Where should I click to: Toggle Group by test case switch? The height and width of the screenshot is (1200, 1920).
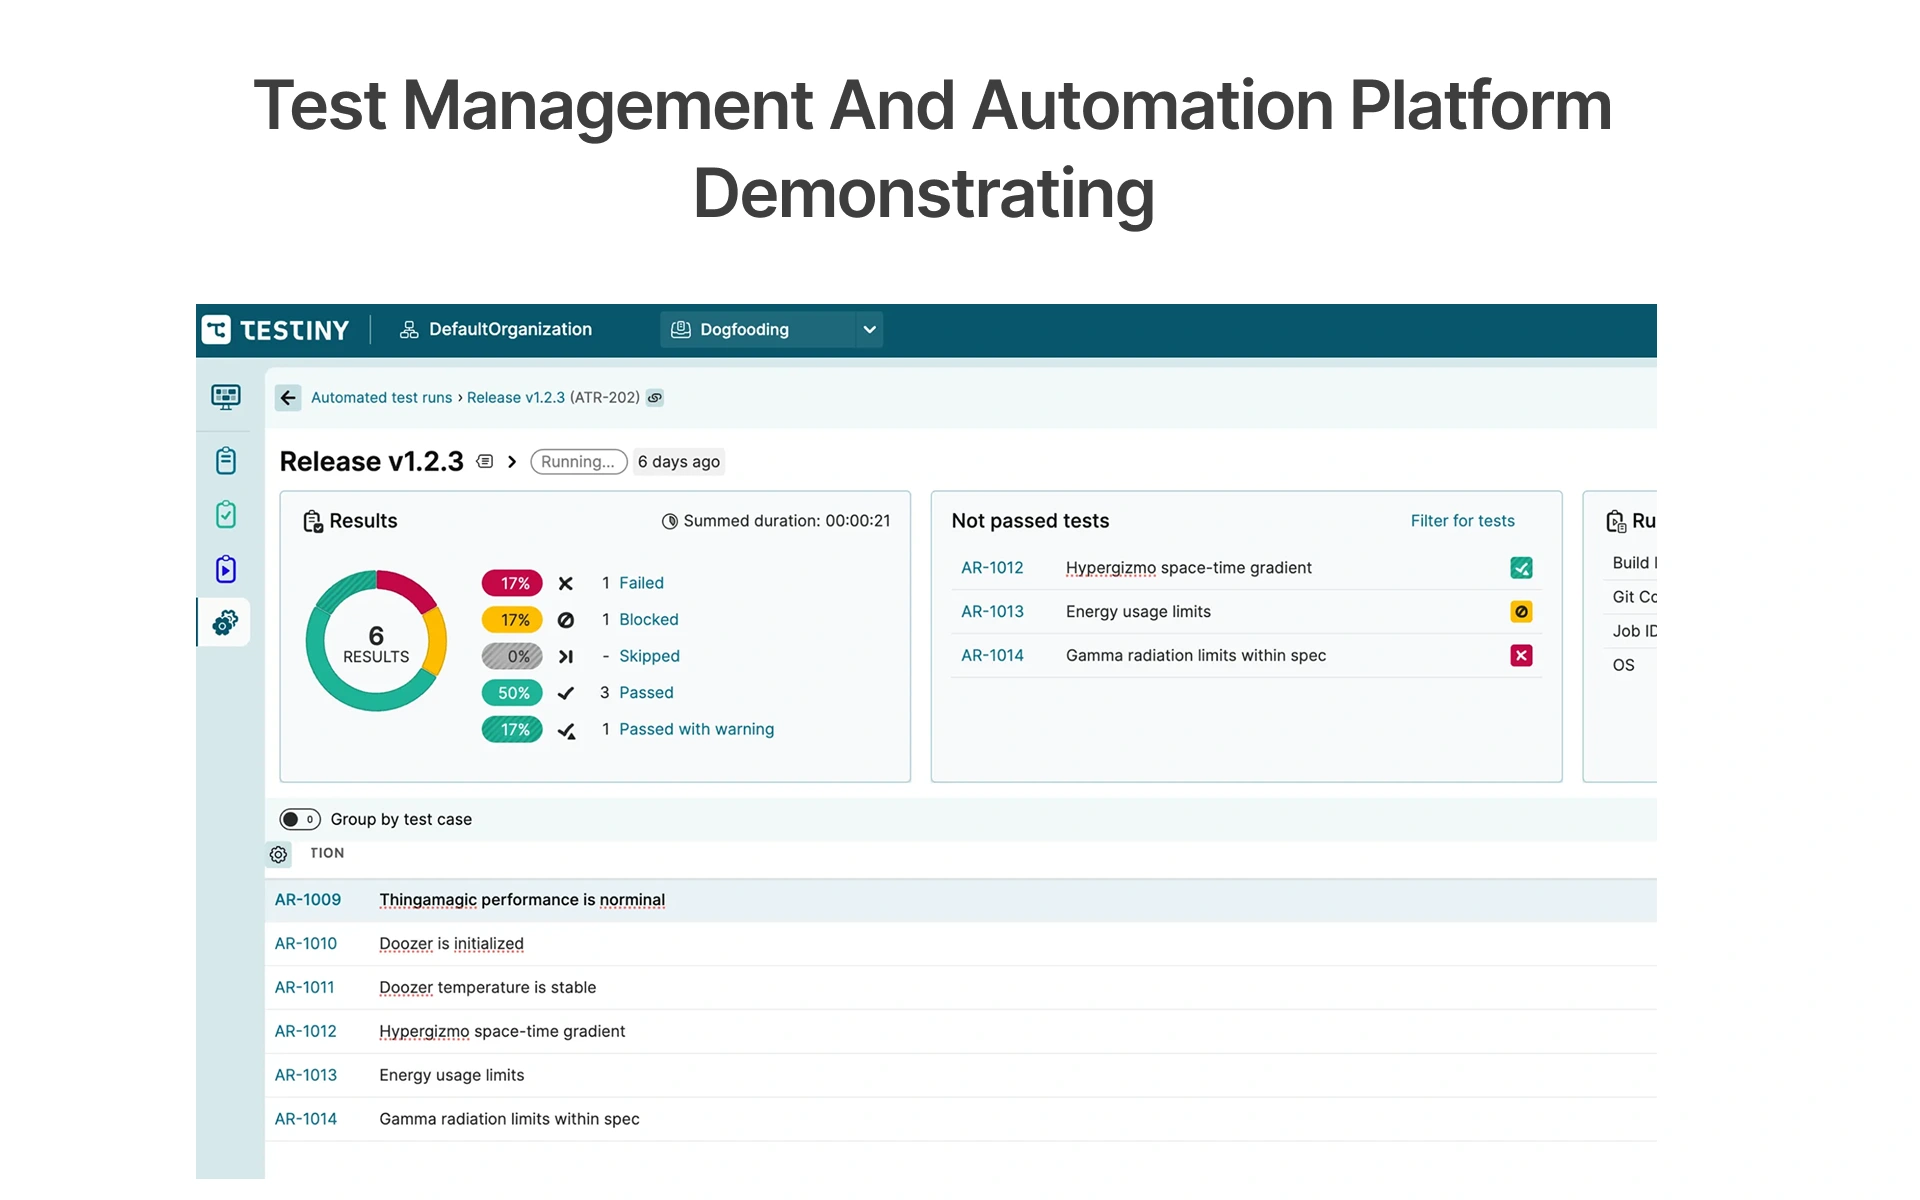(x=299, y=820)
